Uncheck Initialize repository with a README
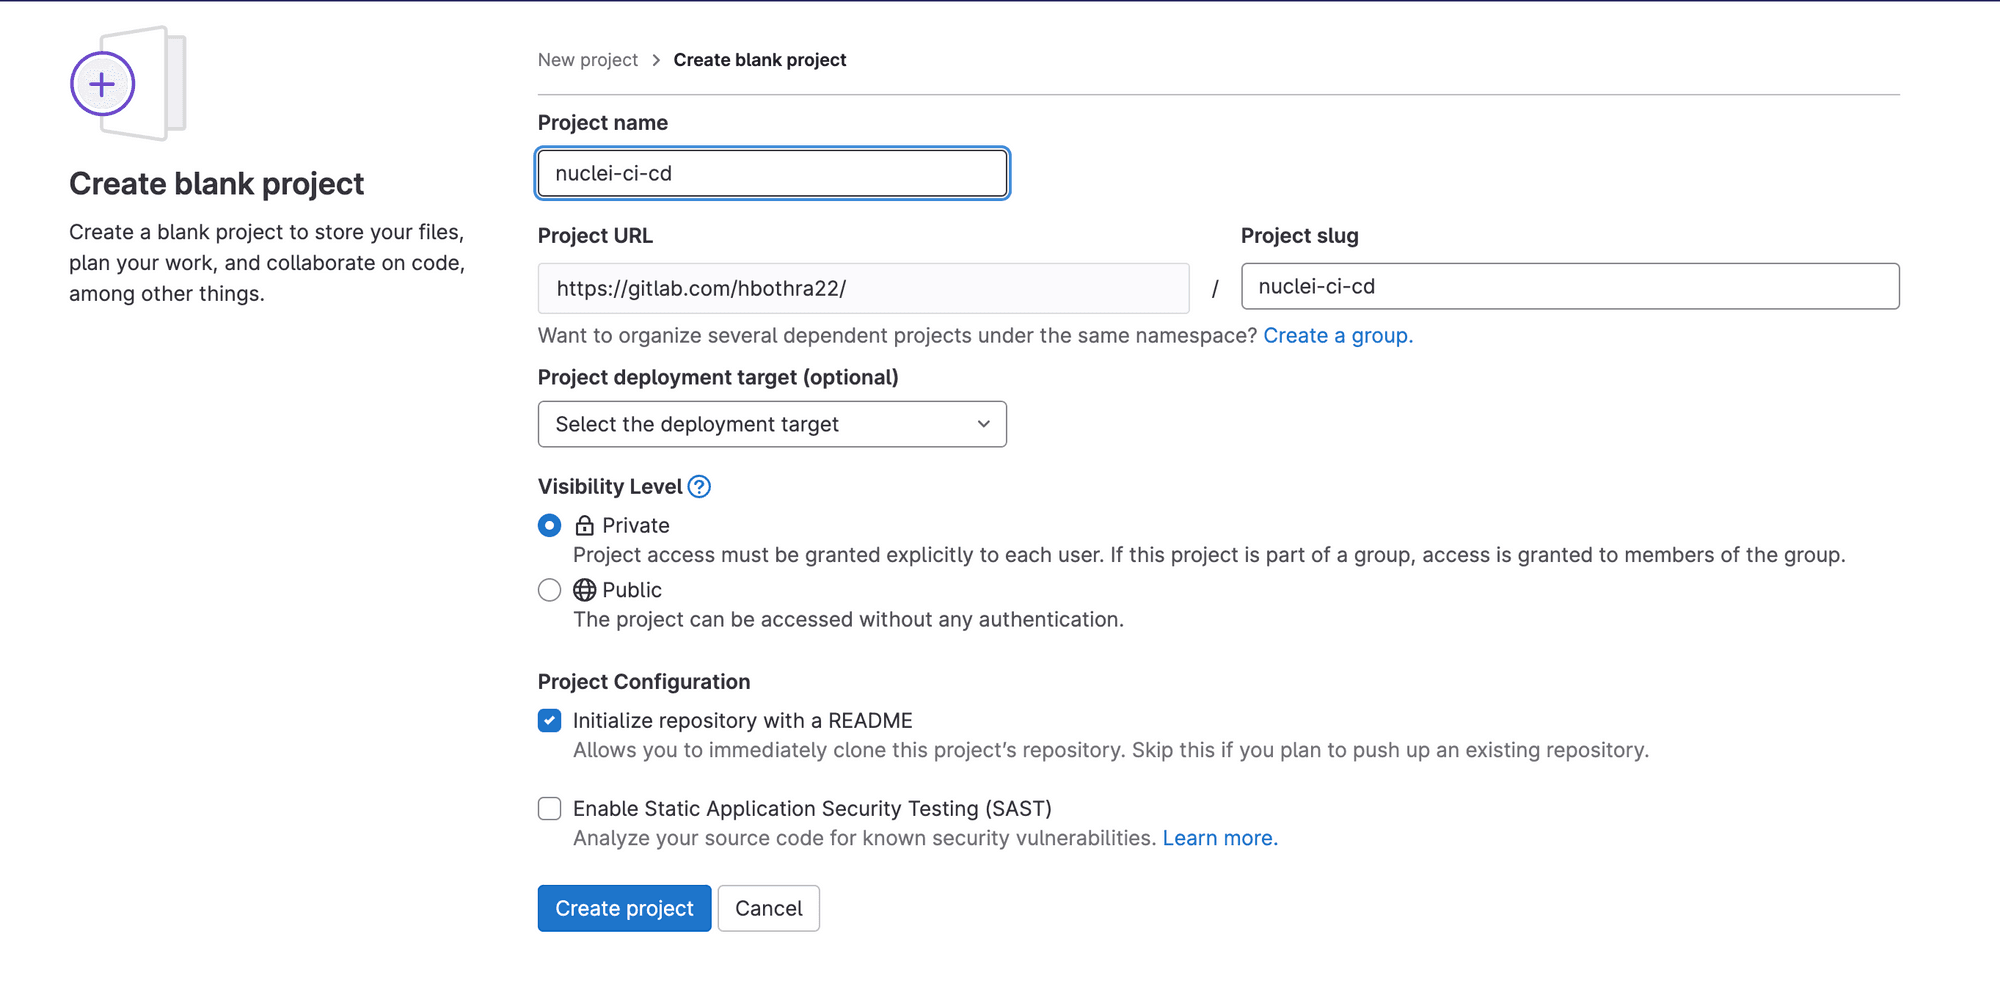The image size is (2000, 992). click(x=549, y=721)
